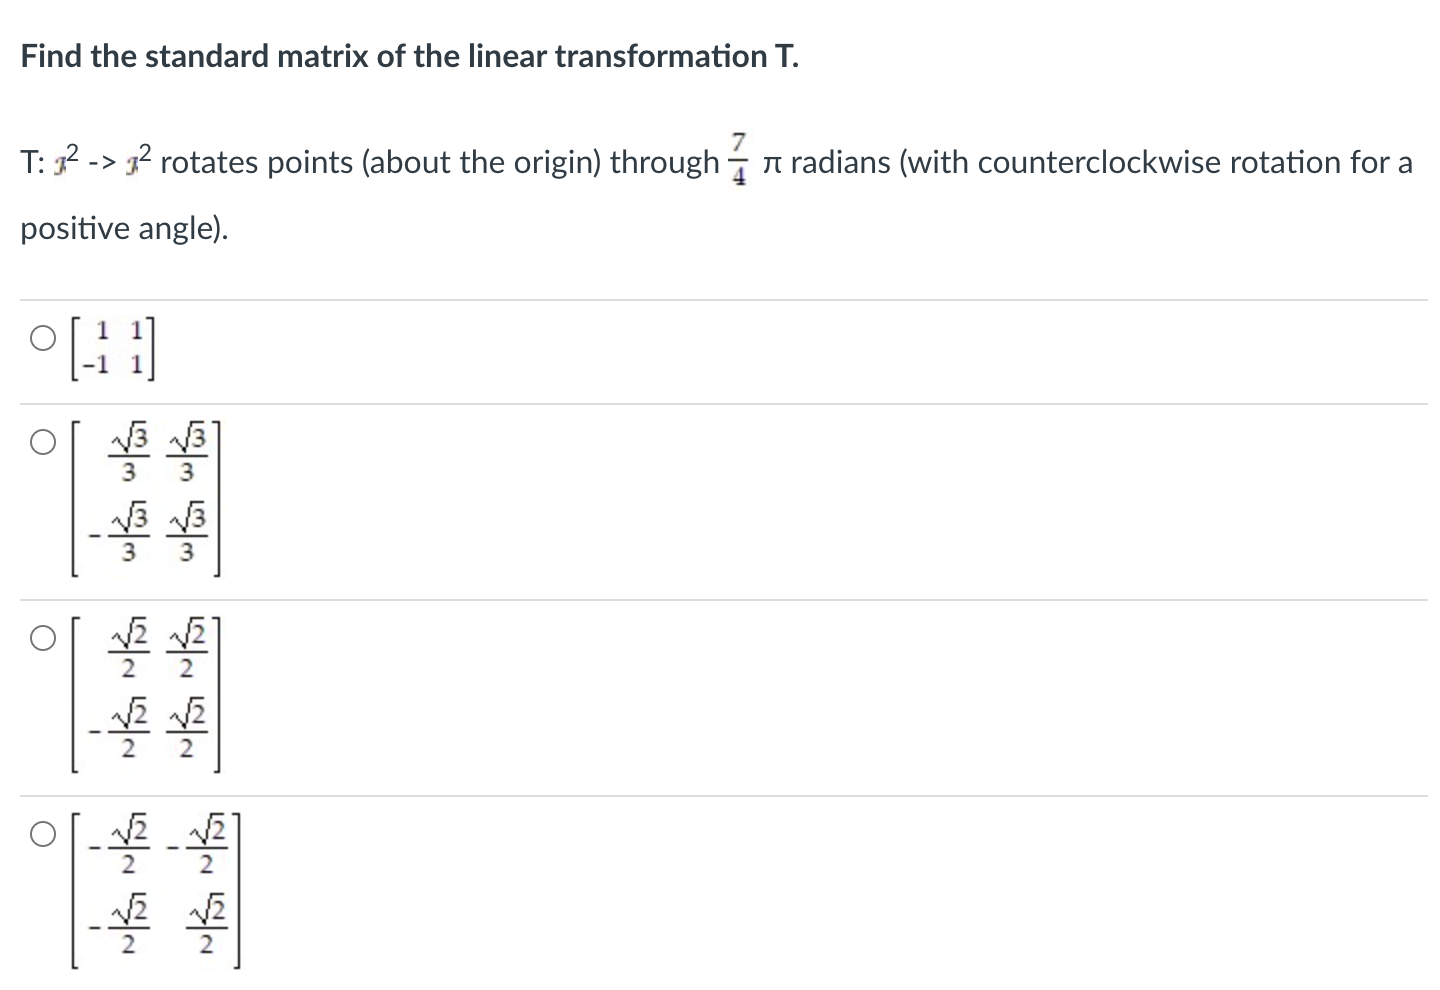Image resolution: width=1440 pixels, height=990 pixels.
Task: Select the radio button beside the √3 matrix
Action: 42,441
